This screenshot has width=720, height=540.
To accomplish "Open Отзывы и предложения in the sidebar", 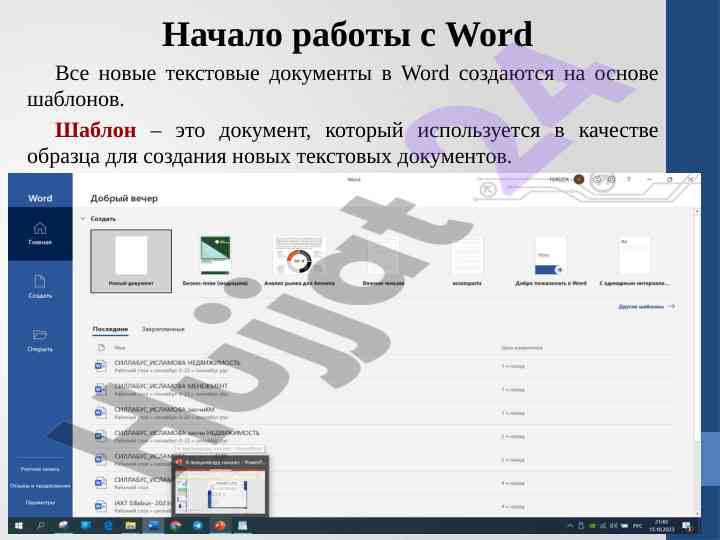I will pos(40,485).
